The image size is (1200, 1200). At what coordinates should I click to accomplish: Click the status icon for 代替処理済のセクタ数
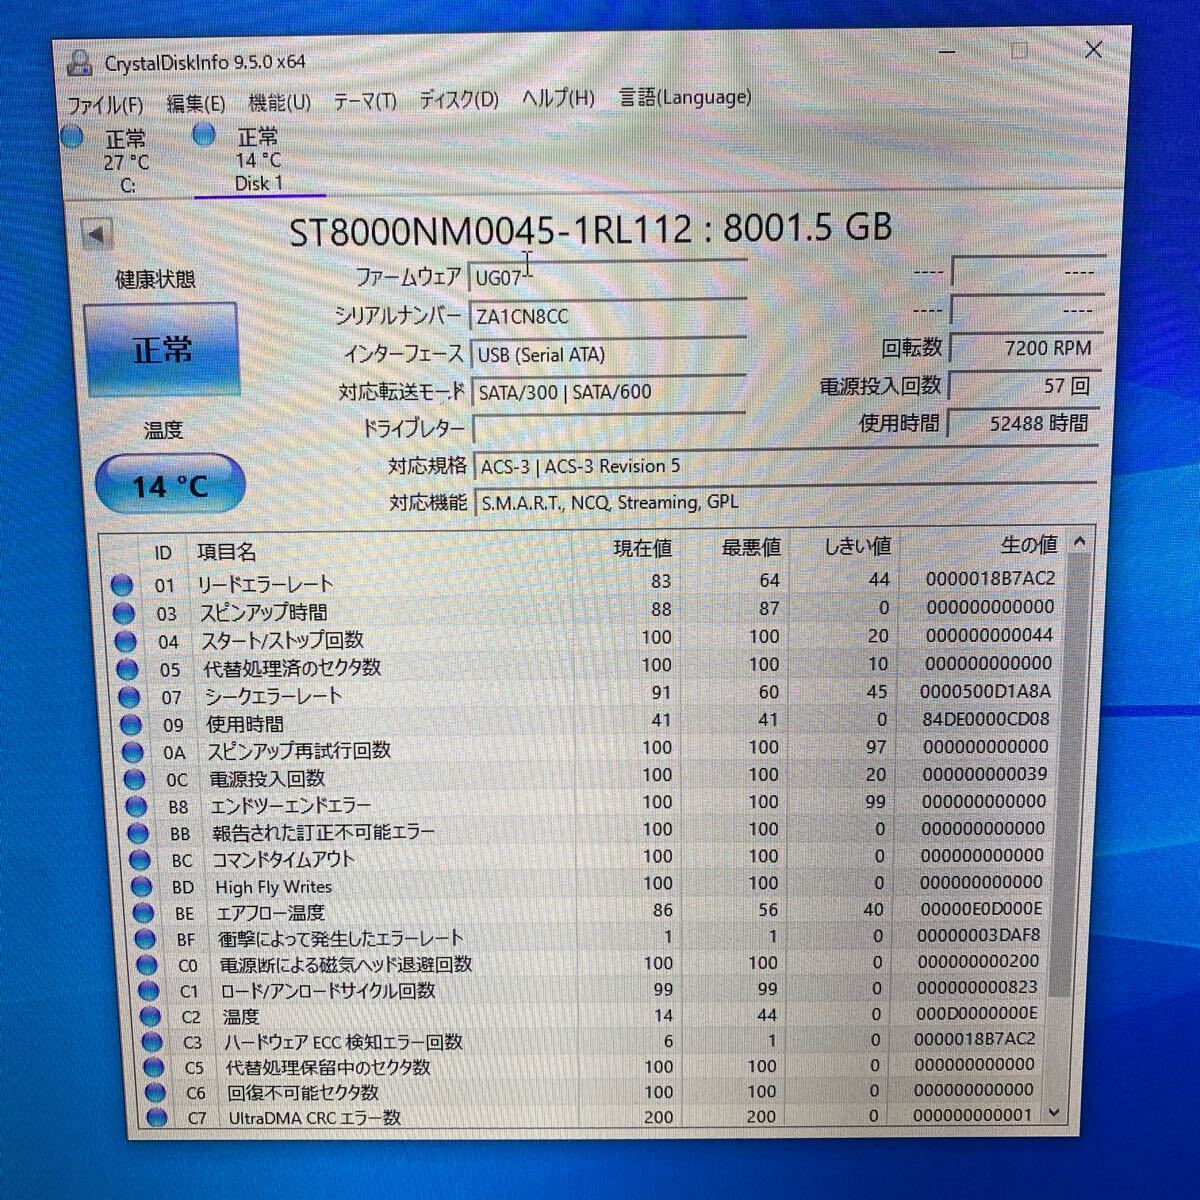127,670
